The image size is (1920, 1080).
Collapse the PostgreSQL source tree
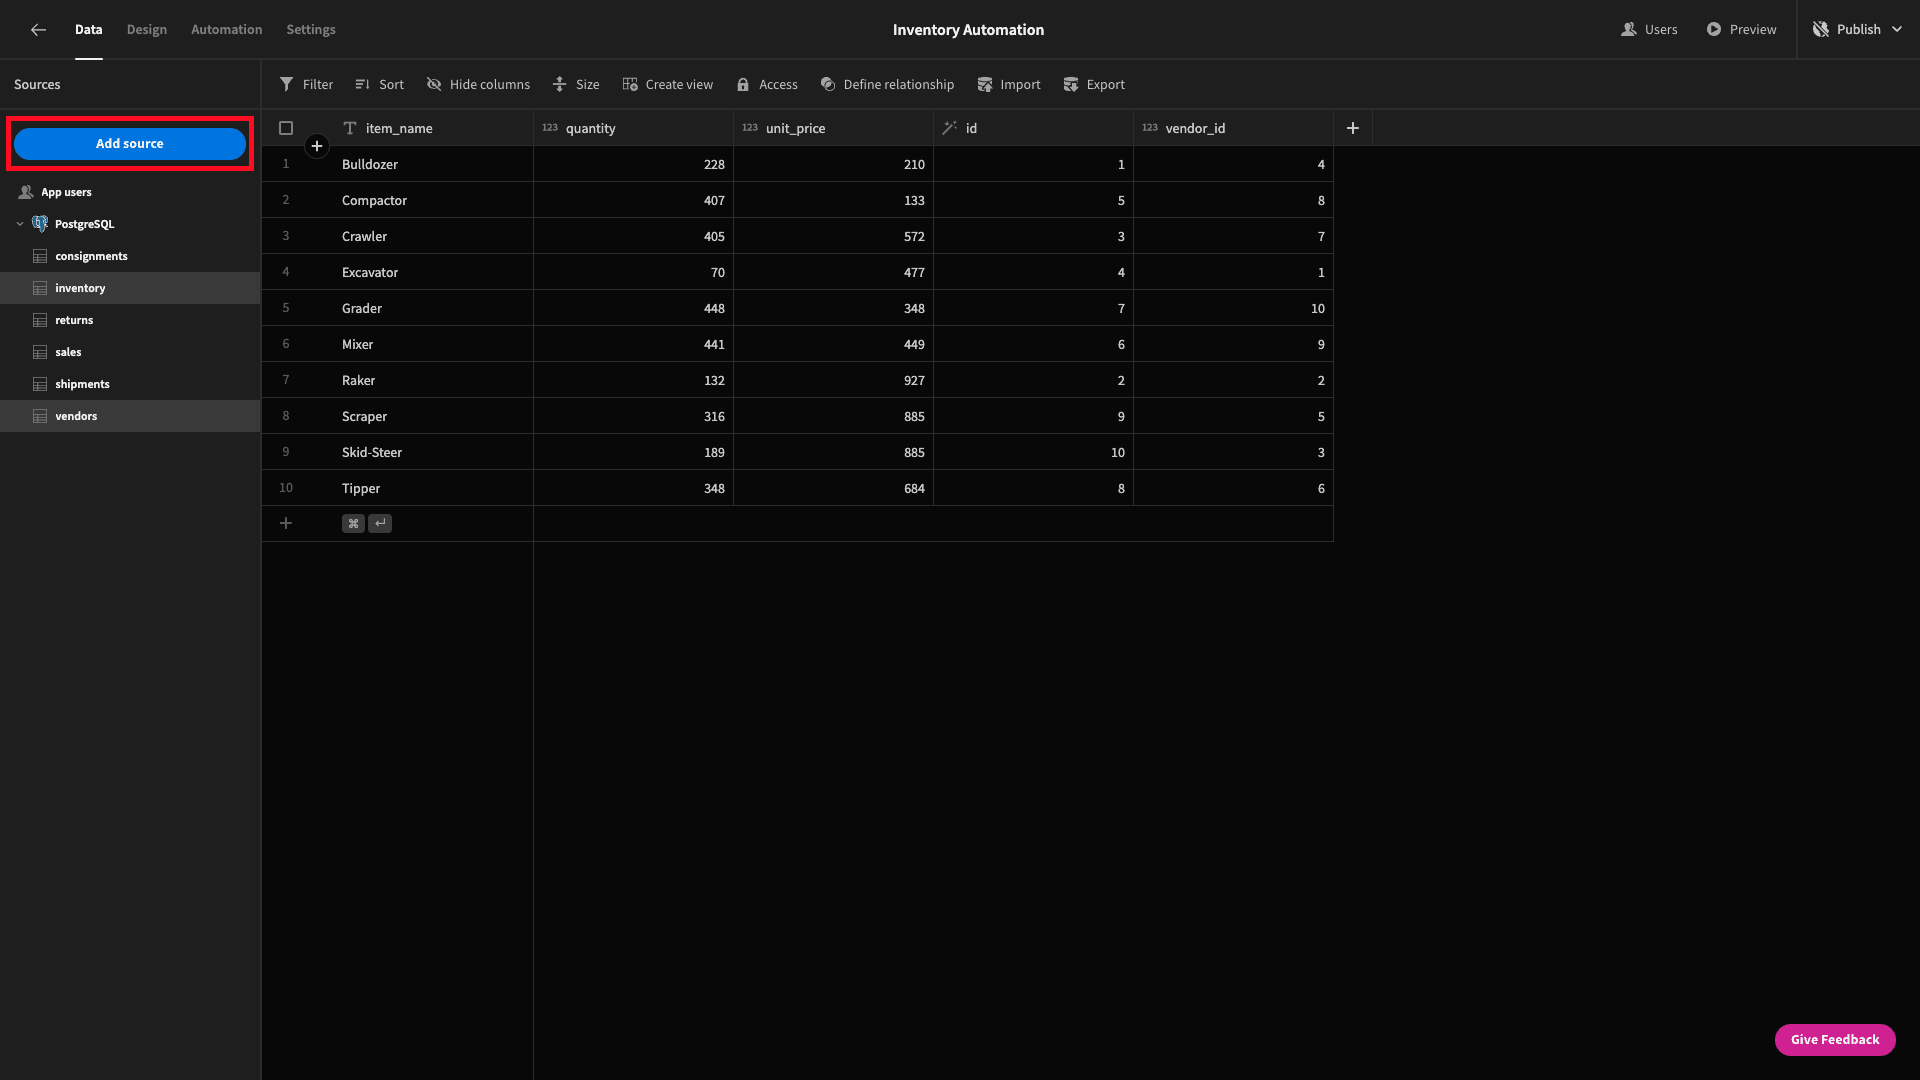point(20,224)
